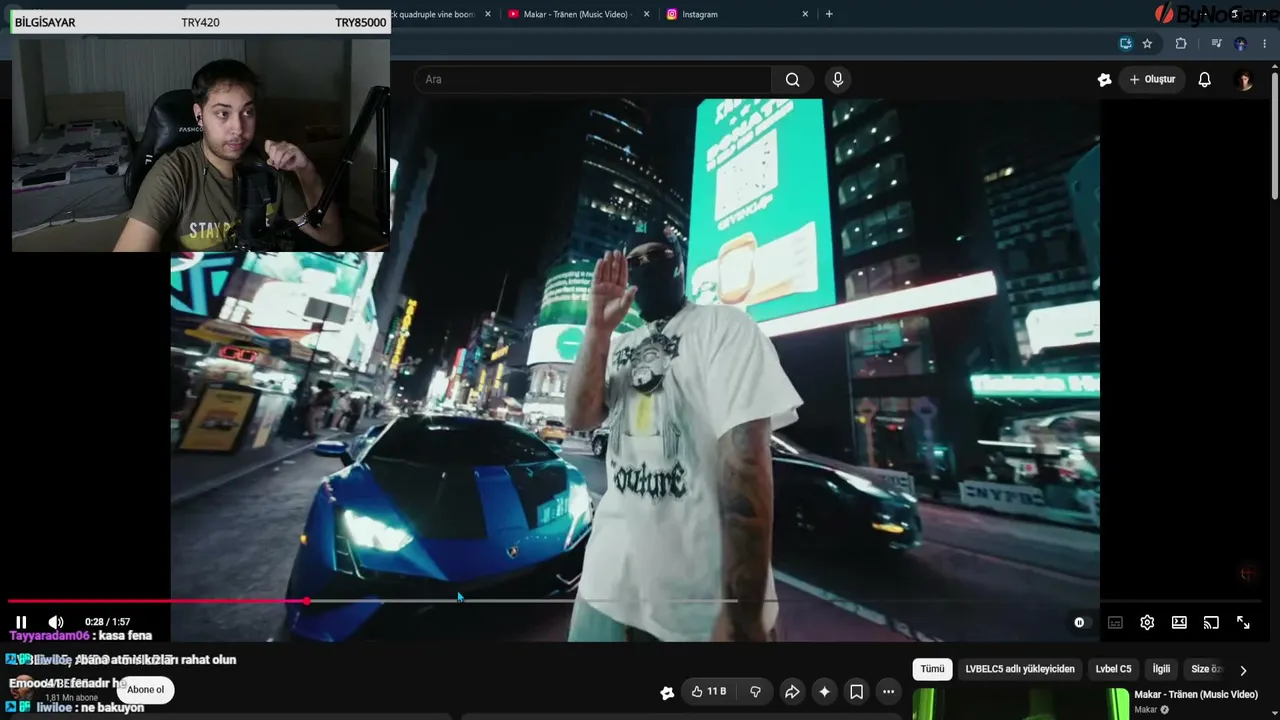Dislike the video
Viewport: 1280px width, 720px height.
pos(755,691)
